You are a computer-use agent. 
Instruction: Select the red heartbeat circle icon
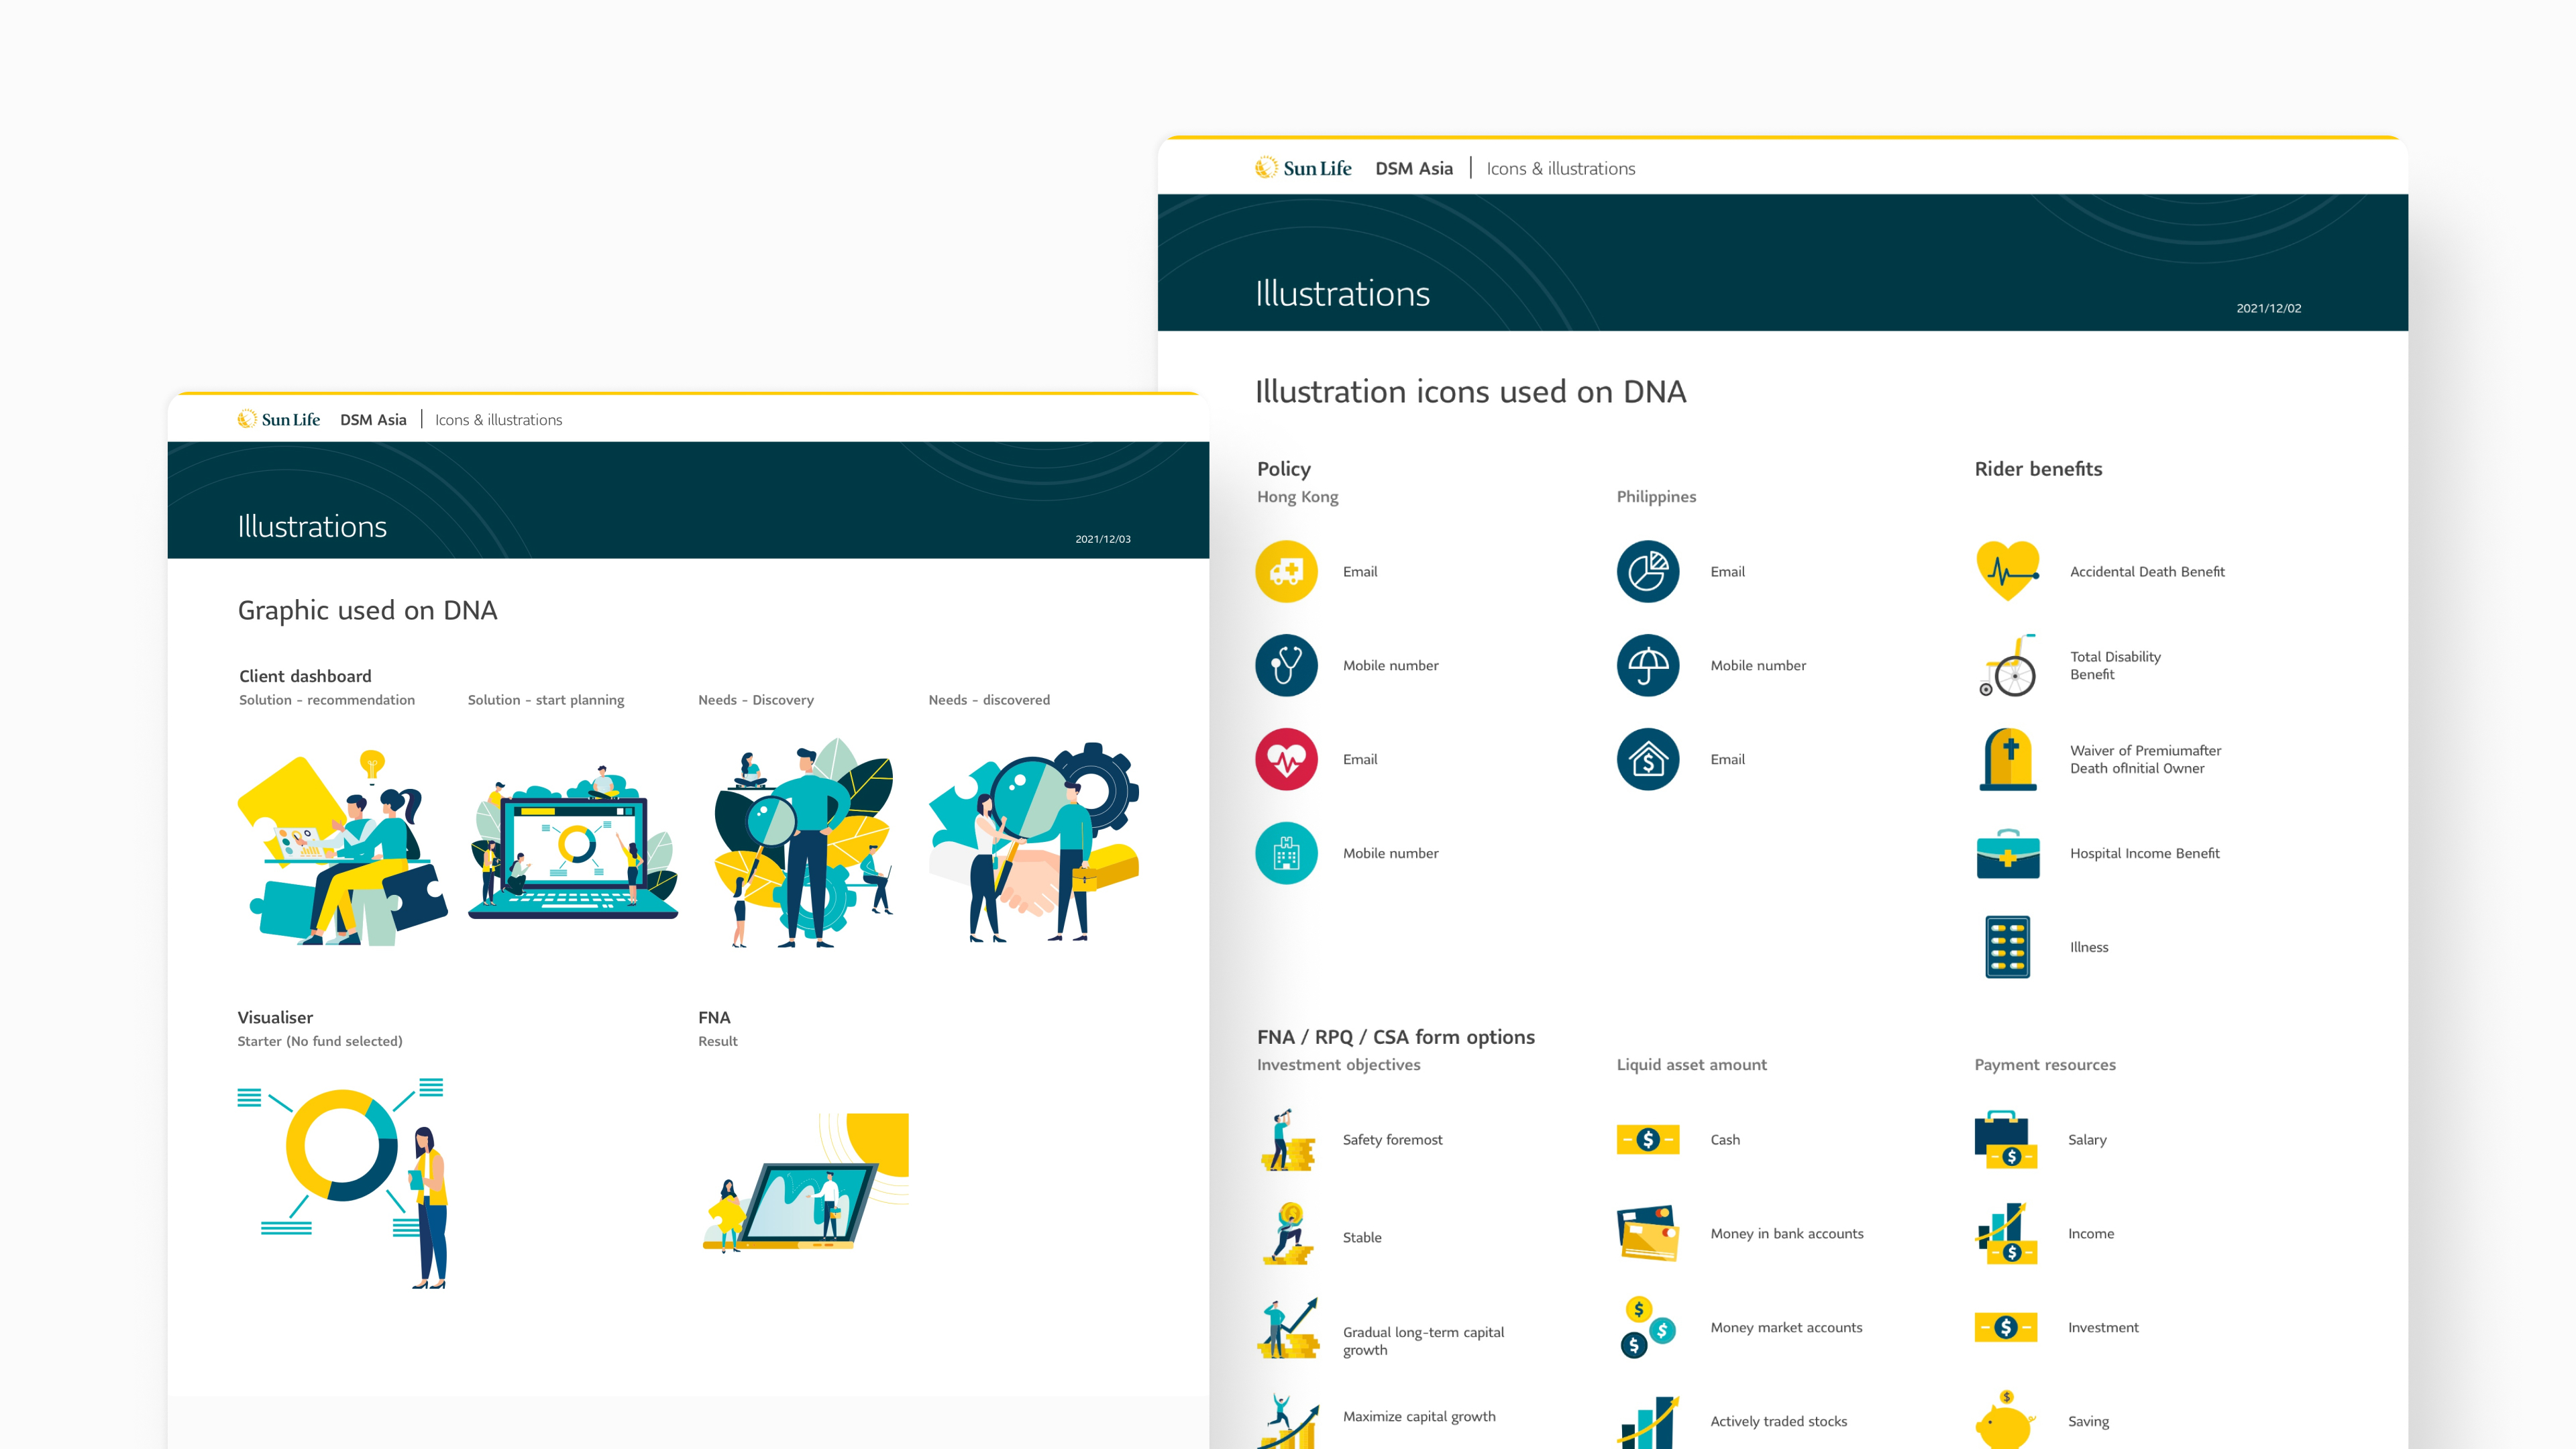tap(1286, 759)
